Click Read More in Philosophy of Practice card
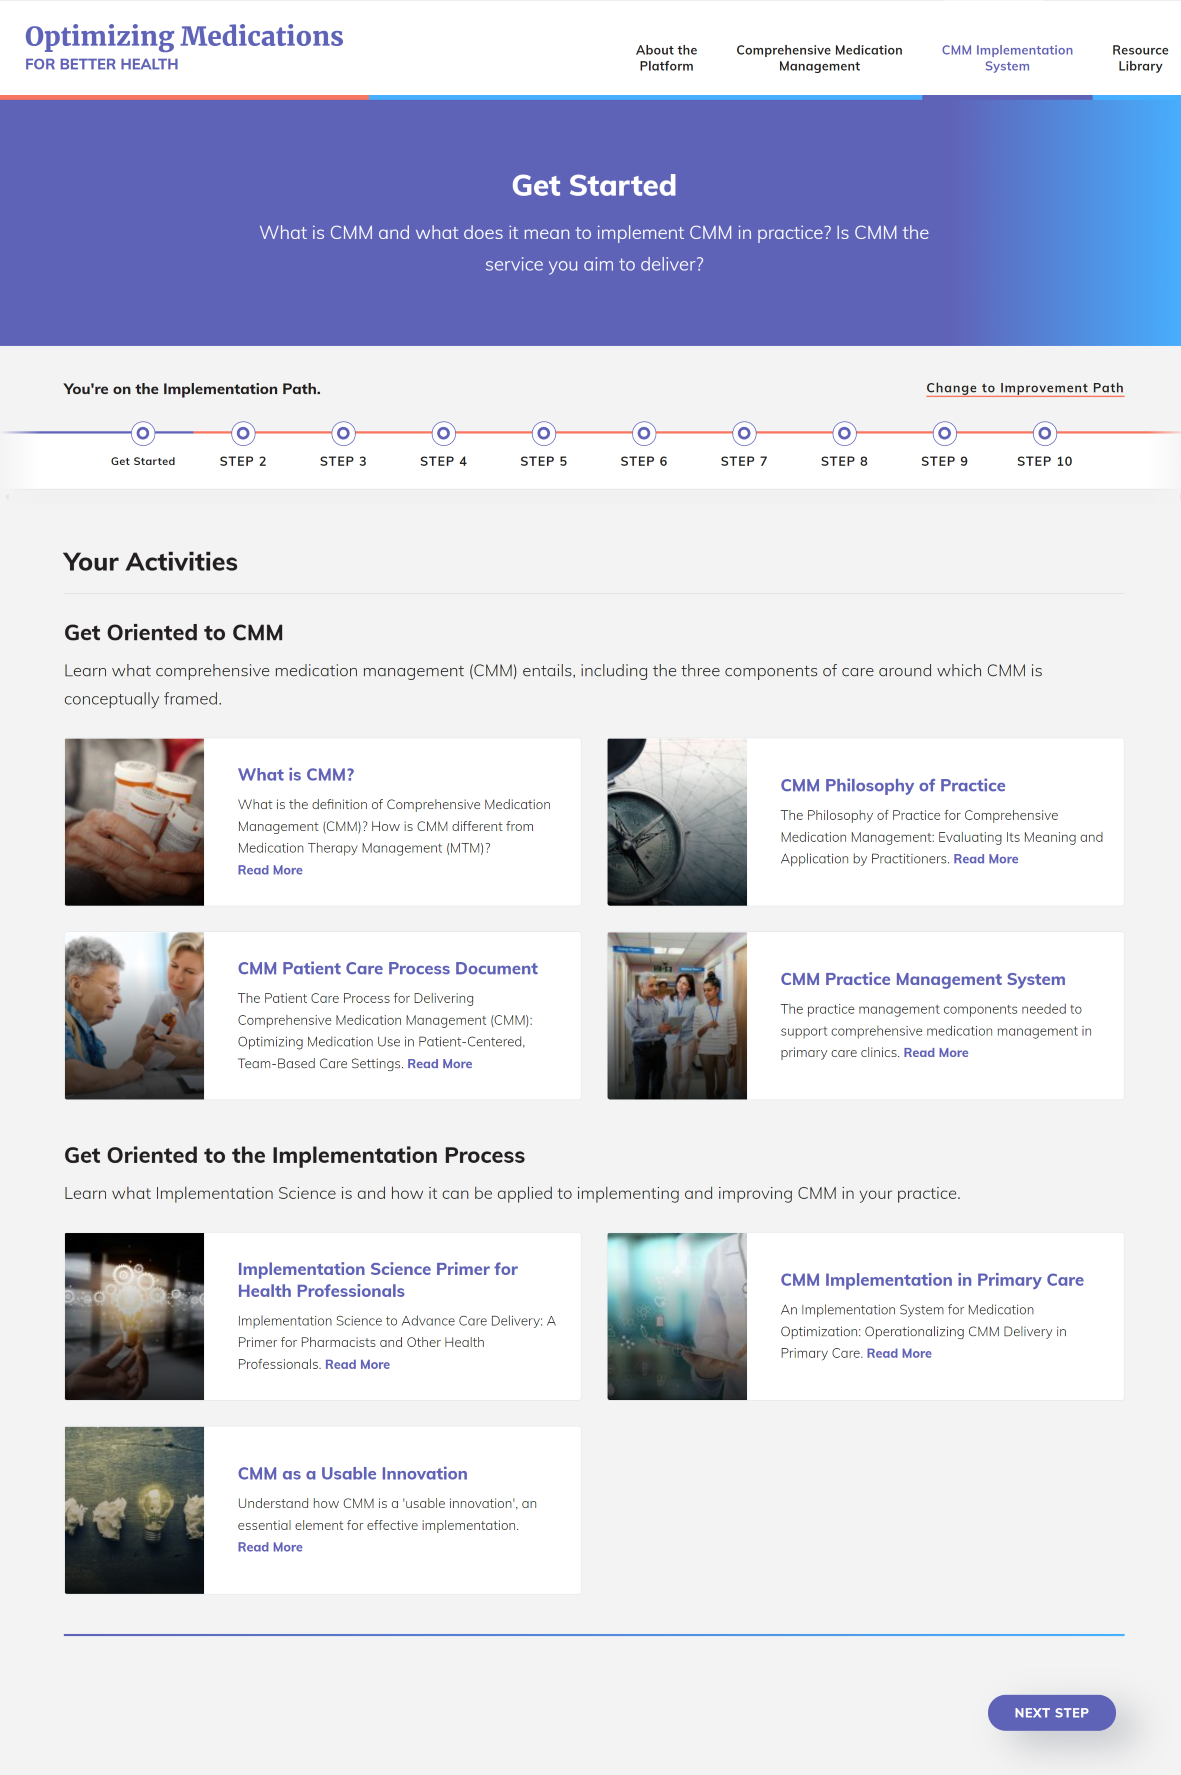The image size is (1181, 1775). coord(986,859)
